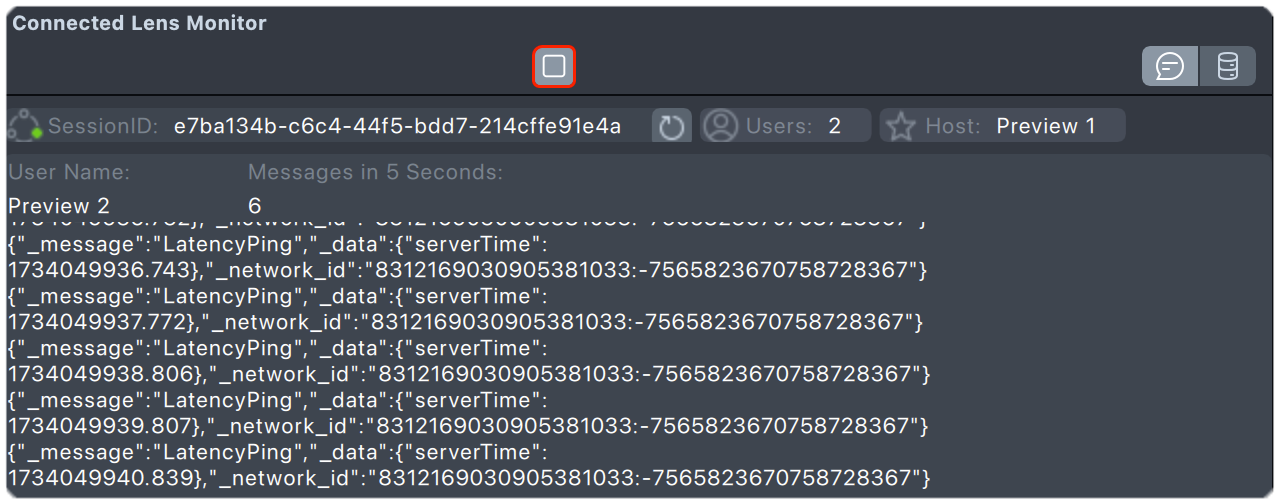
Task: Click the Messages in 5 Seconds header
Action: (375, 172)
